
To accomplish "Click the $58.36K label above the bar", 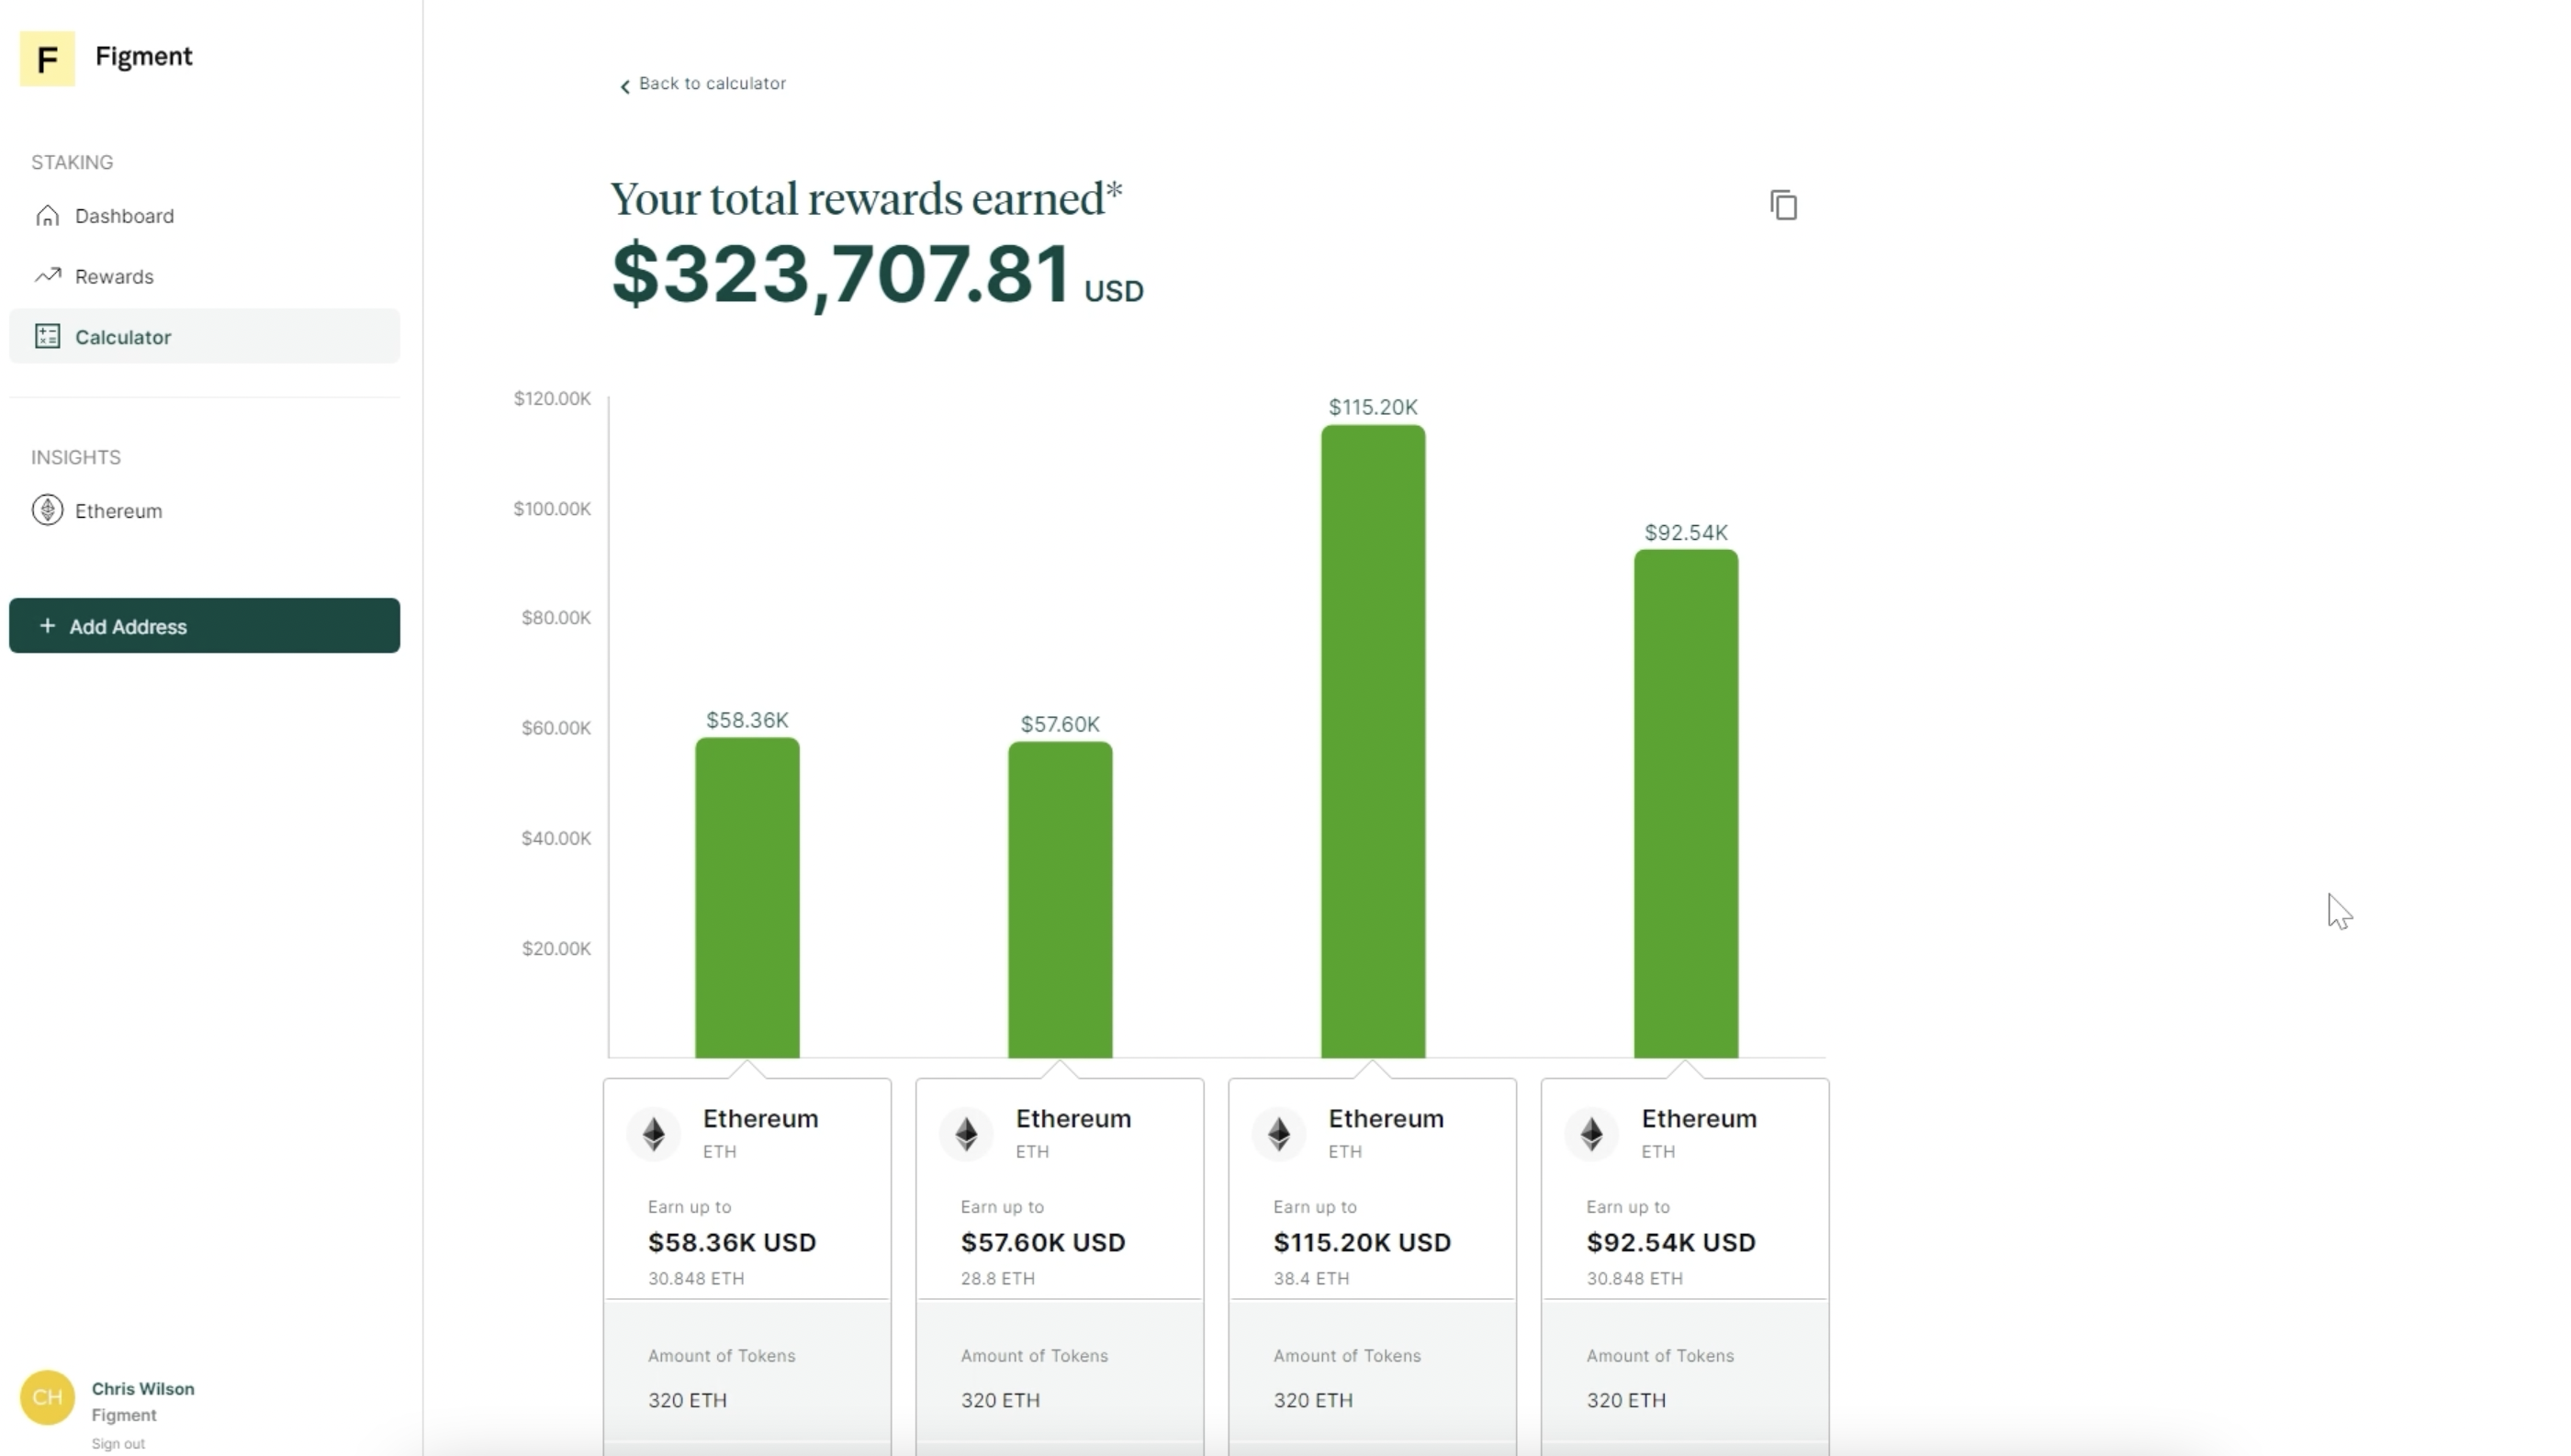I will (x=747, y=720).
